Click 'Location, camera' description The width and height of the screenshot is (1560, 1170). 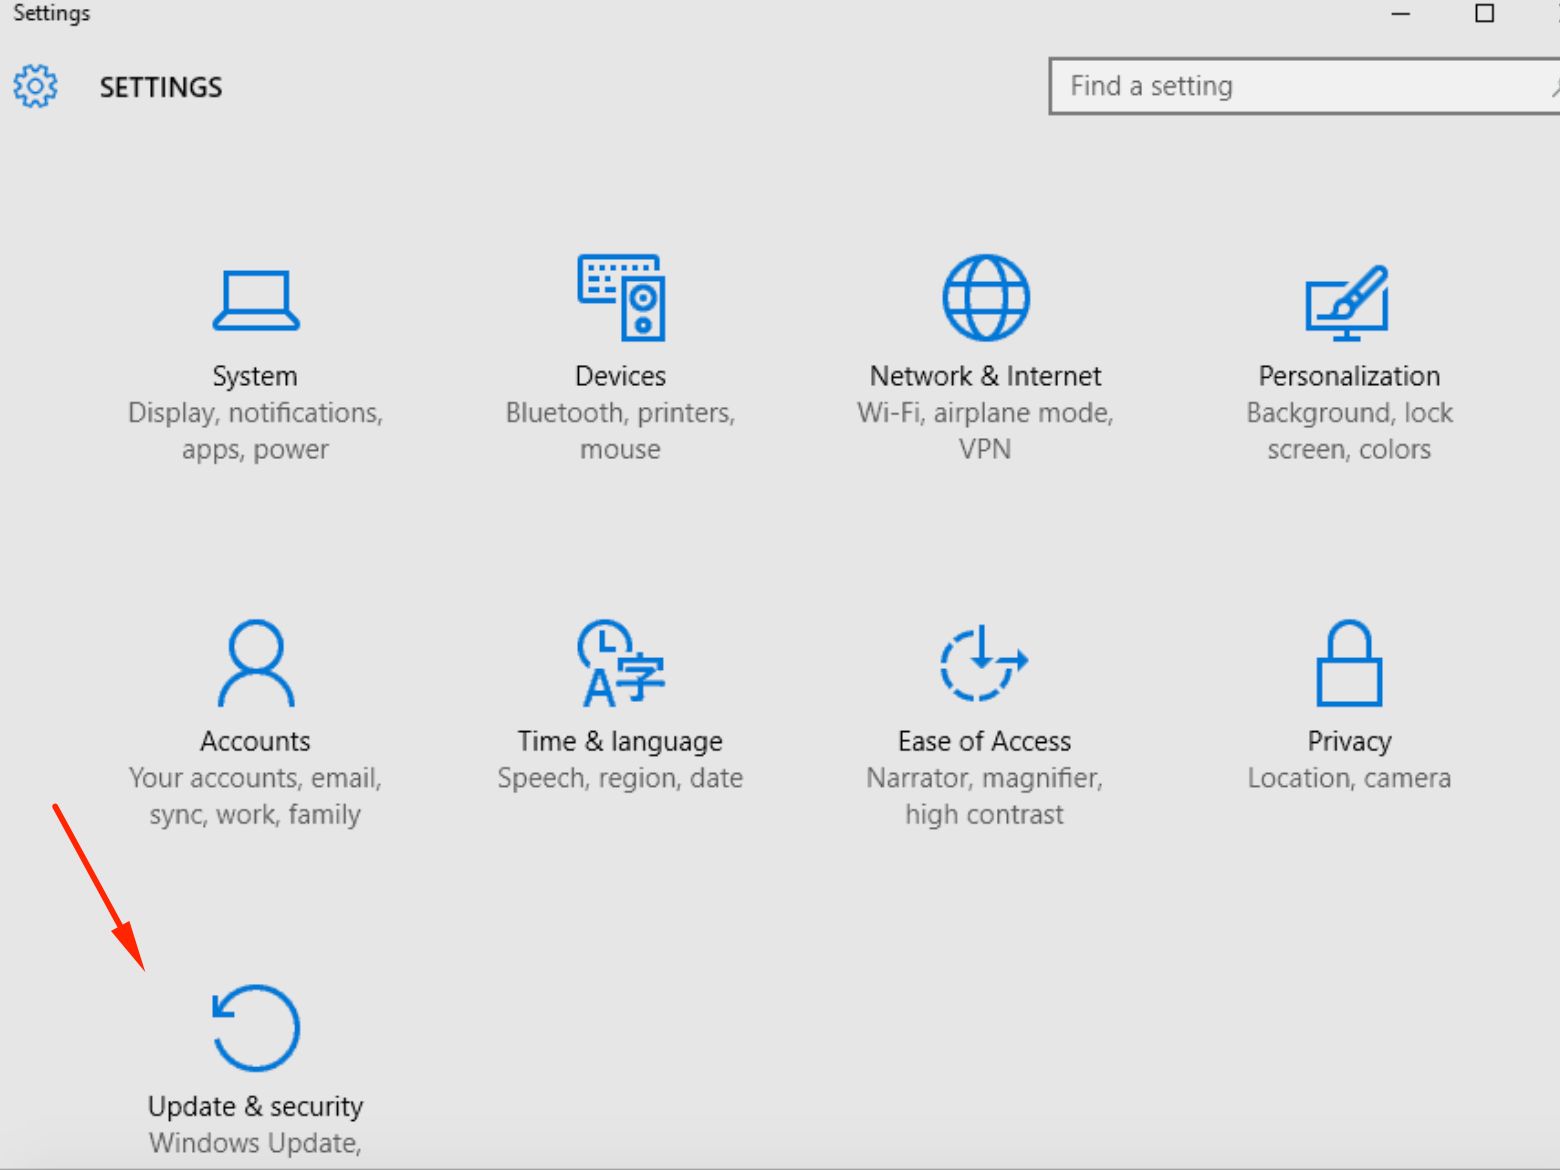(x=1349, y=778)
